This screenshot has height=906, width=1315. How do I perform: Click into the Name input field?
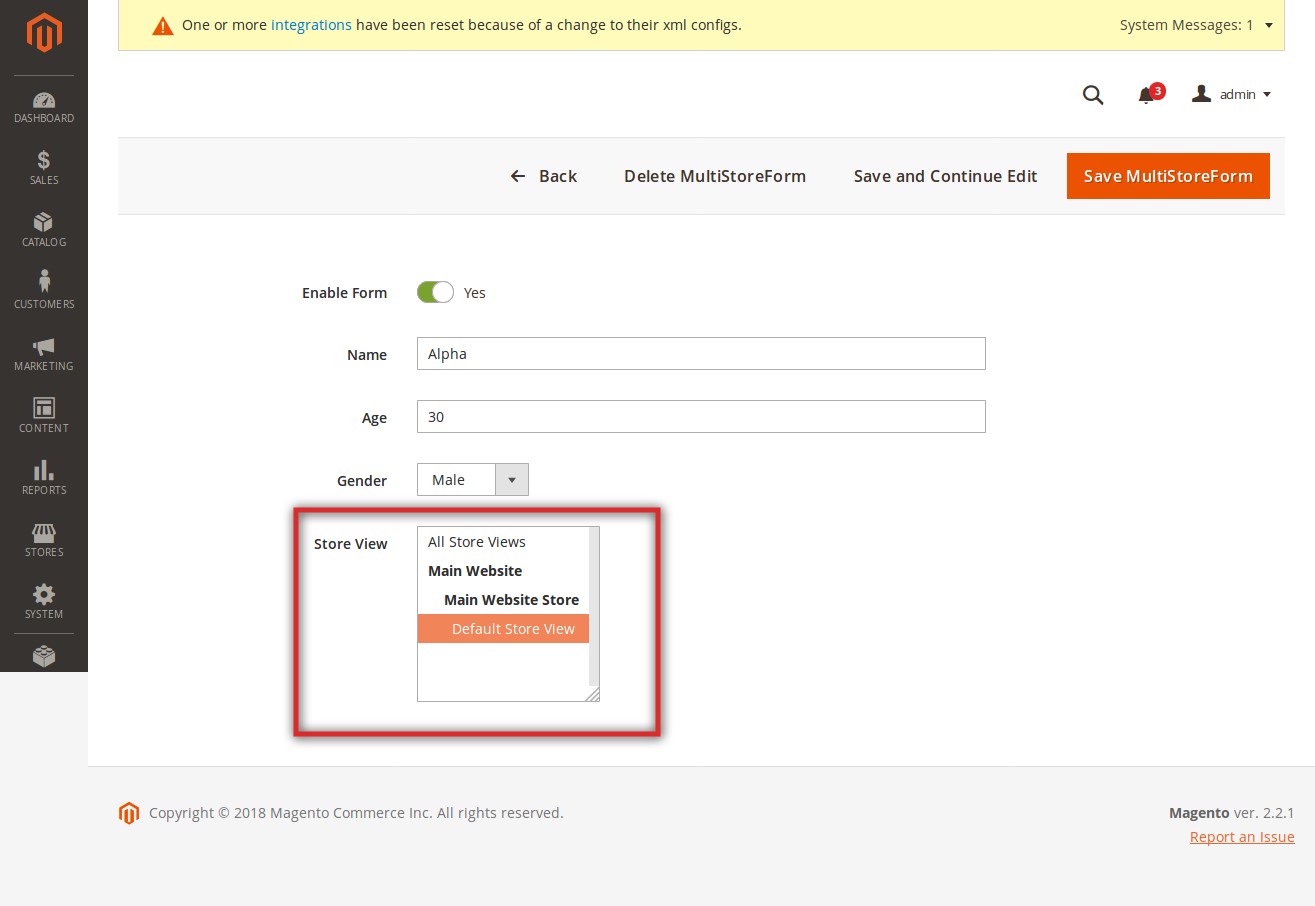[700, 354]
